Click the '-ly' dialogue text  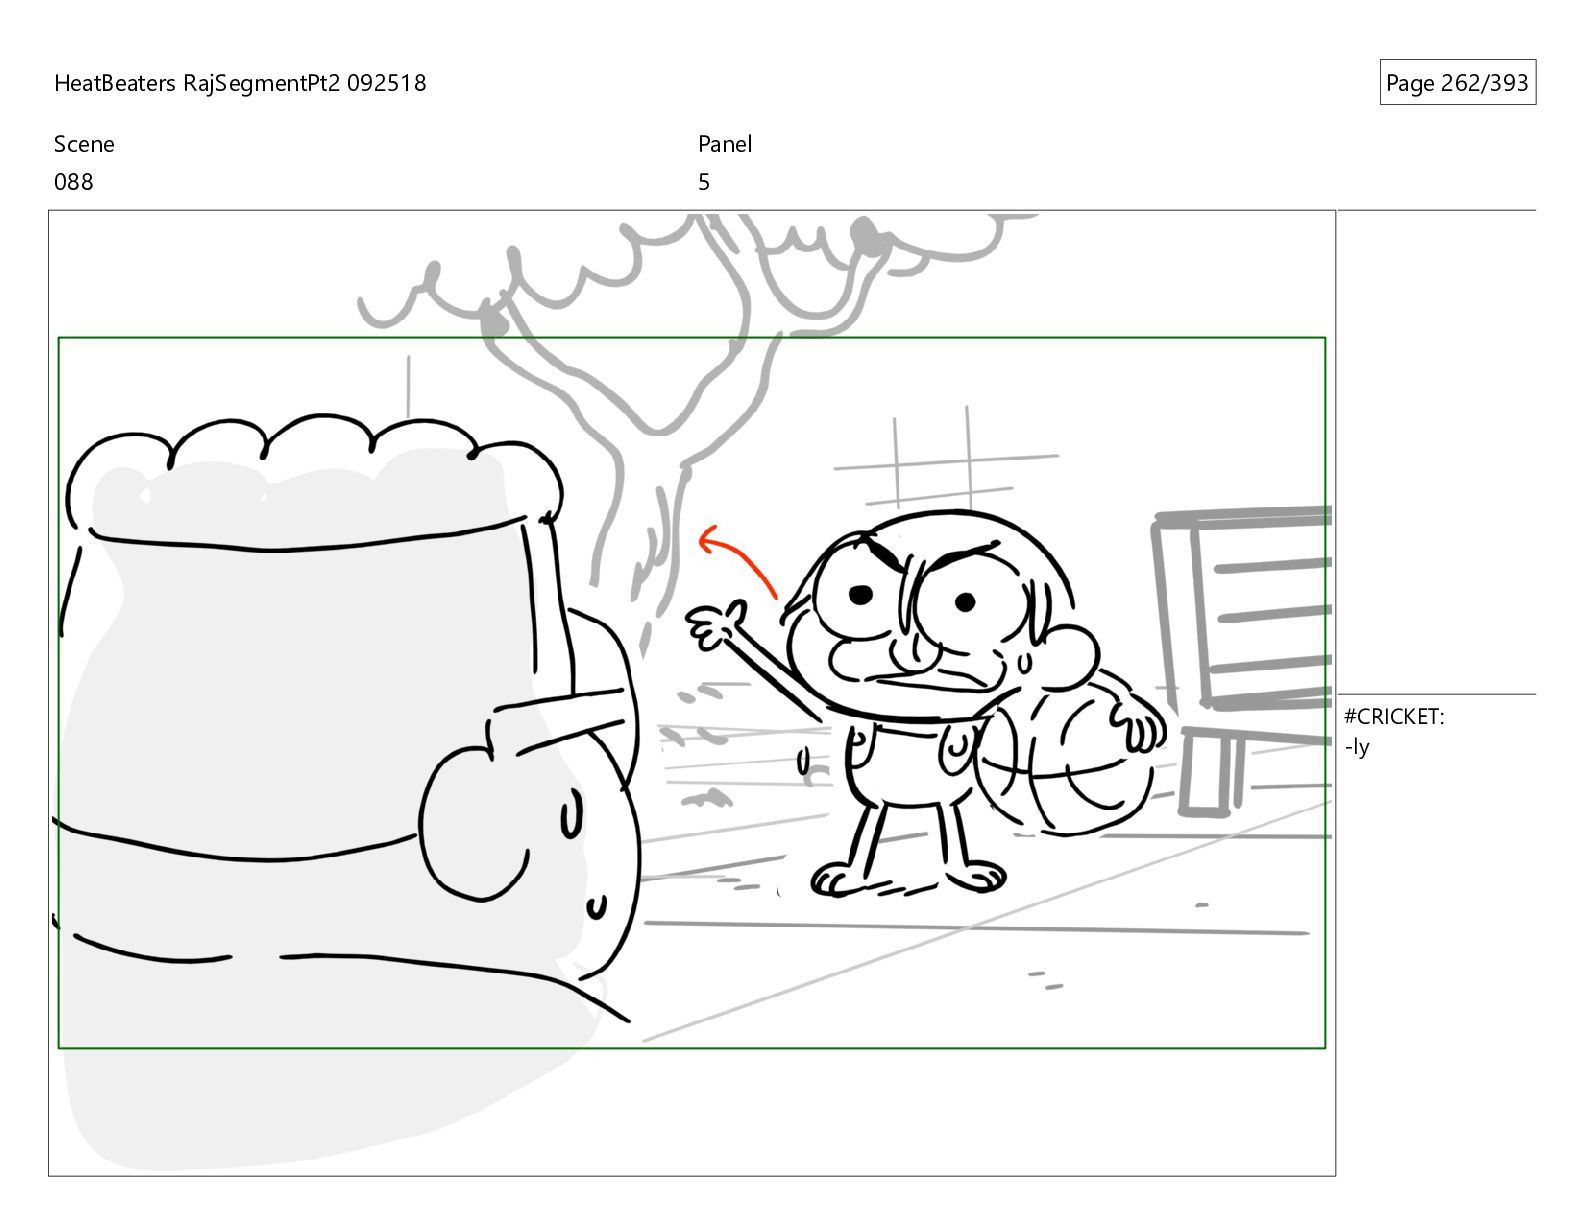1357,747
